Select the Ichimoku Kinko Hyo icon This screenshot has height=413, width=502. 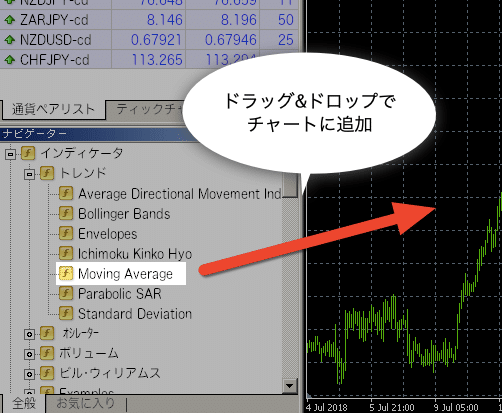pyautogui.click(x=66, y=253)
